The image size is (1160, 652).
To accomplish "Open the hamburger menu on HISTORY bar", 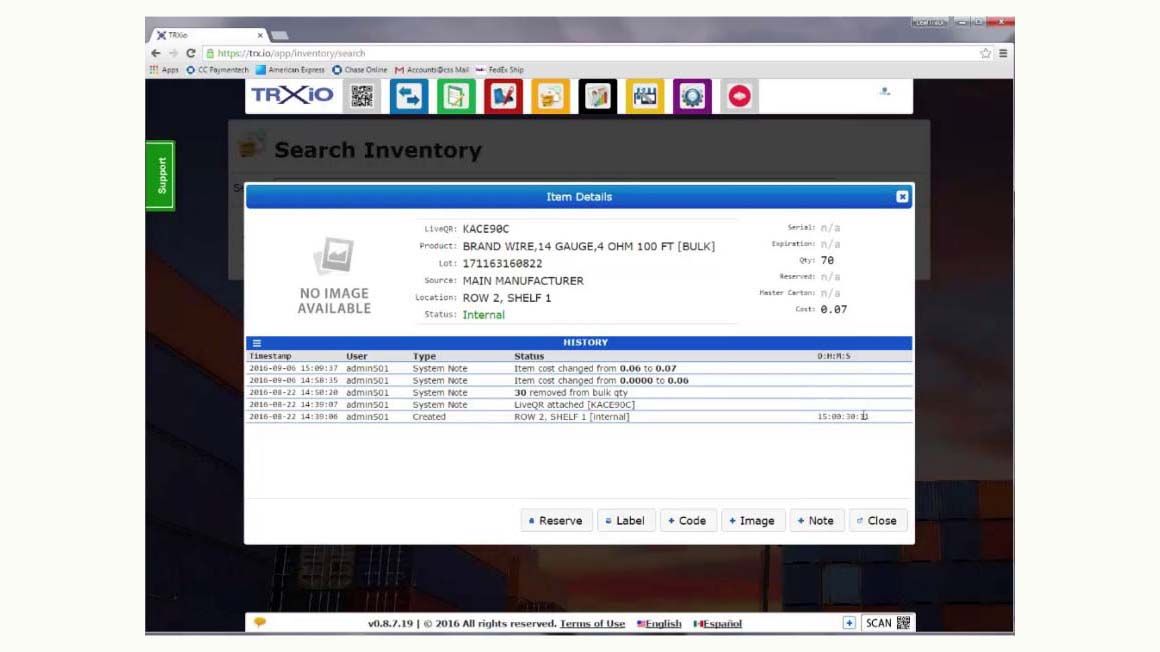I will click(x=256, y=343).
